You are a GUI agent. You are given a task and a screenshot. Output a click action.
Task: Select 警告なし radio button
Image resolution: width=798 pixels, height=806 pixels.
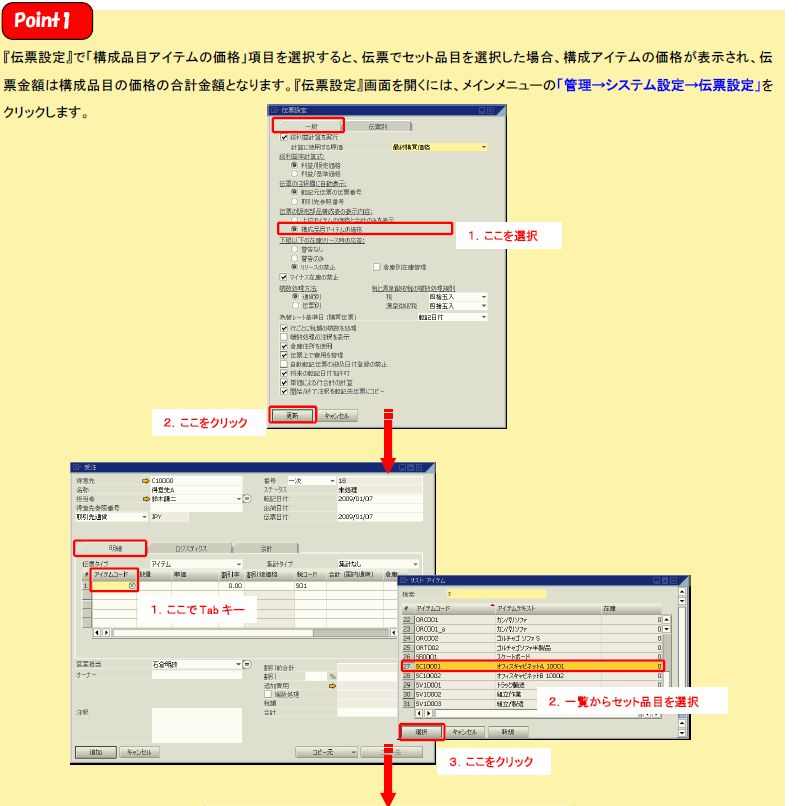pos(295,249)
